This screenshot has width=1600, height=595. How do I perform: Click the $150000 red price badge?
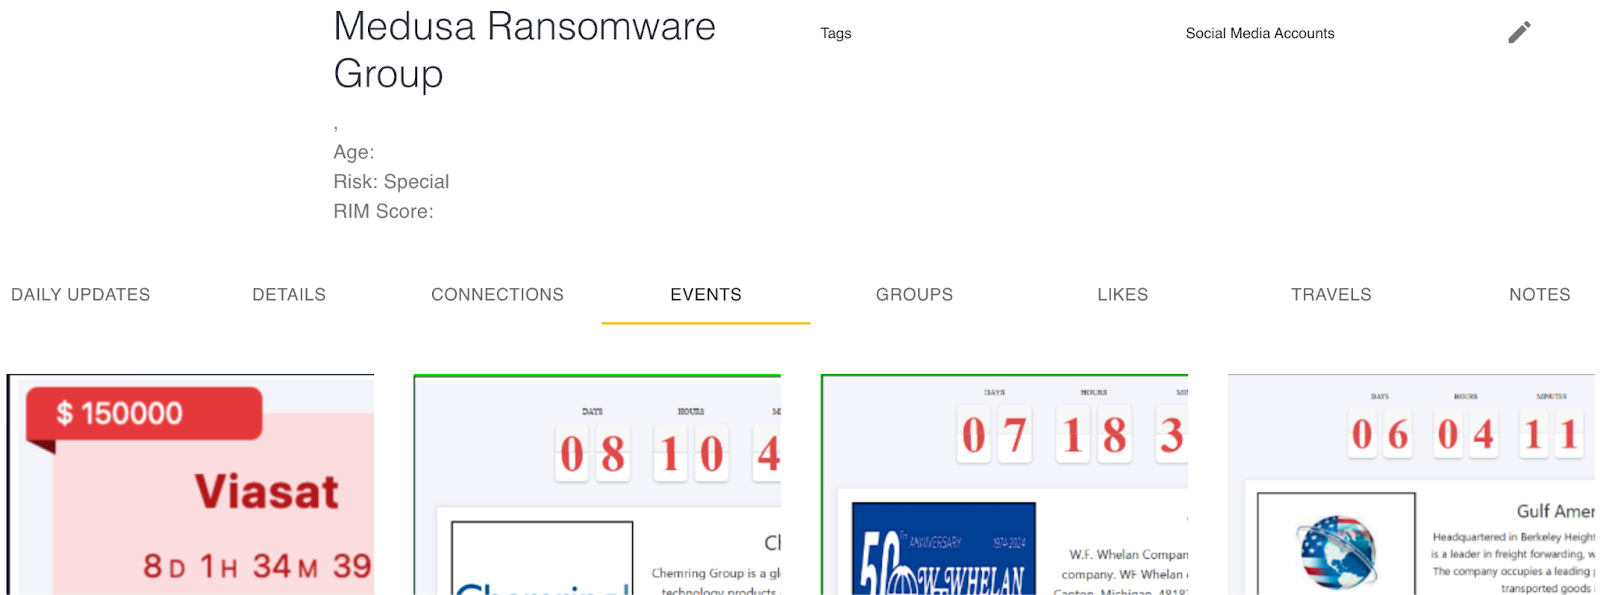143,413
